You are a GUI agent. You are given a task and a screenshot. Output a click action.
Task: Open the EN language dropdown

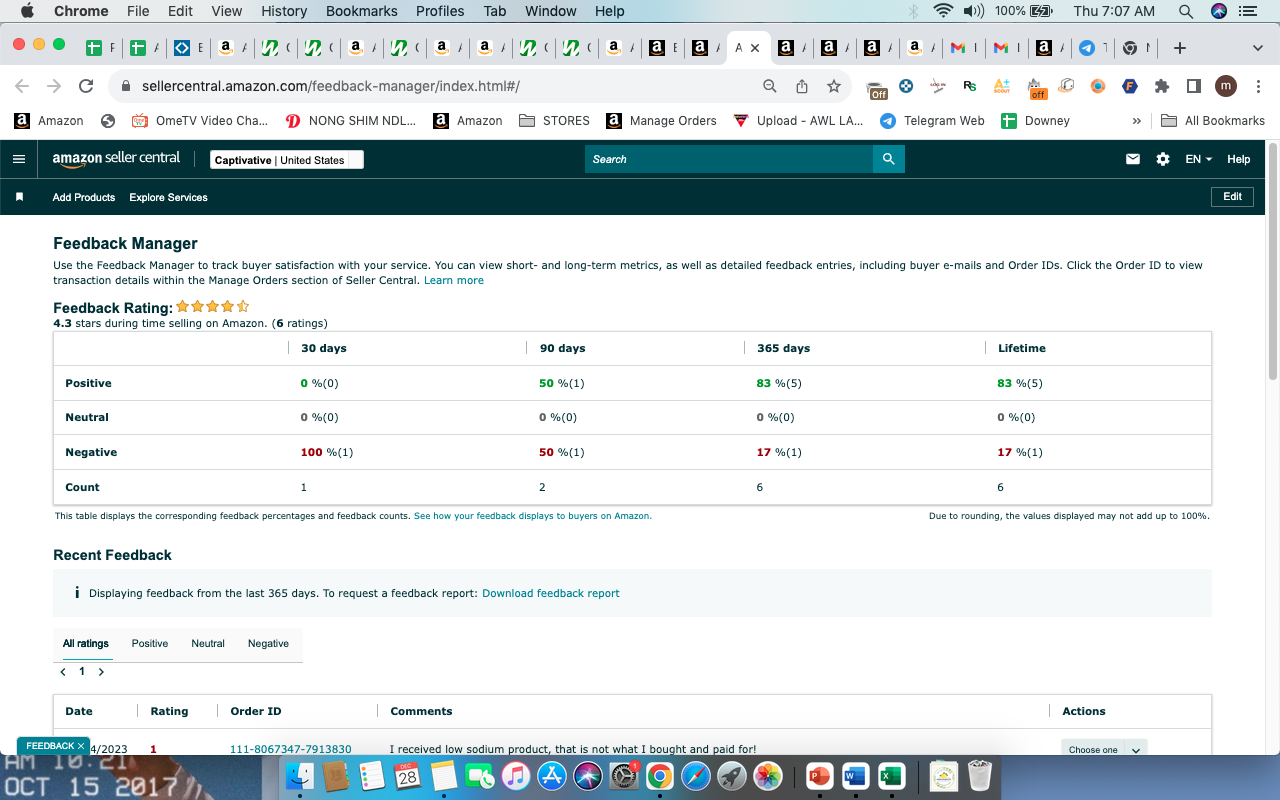pos(1198,159)
